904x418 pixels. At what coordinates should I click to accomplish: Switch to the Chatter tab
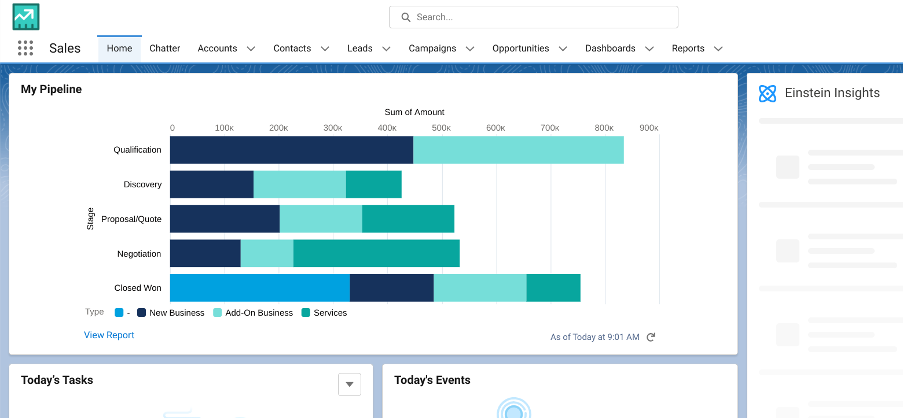click(165, 48)
